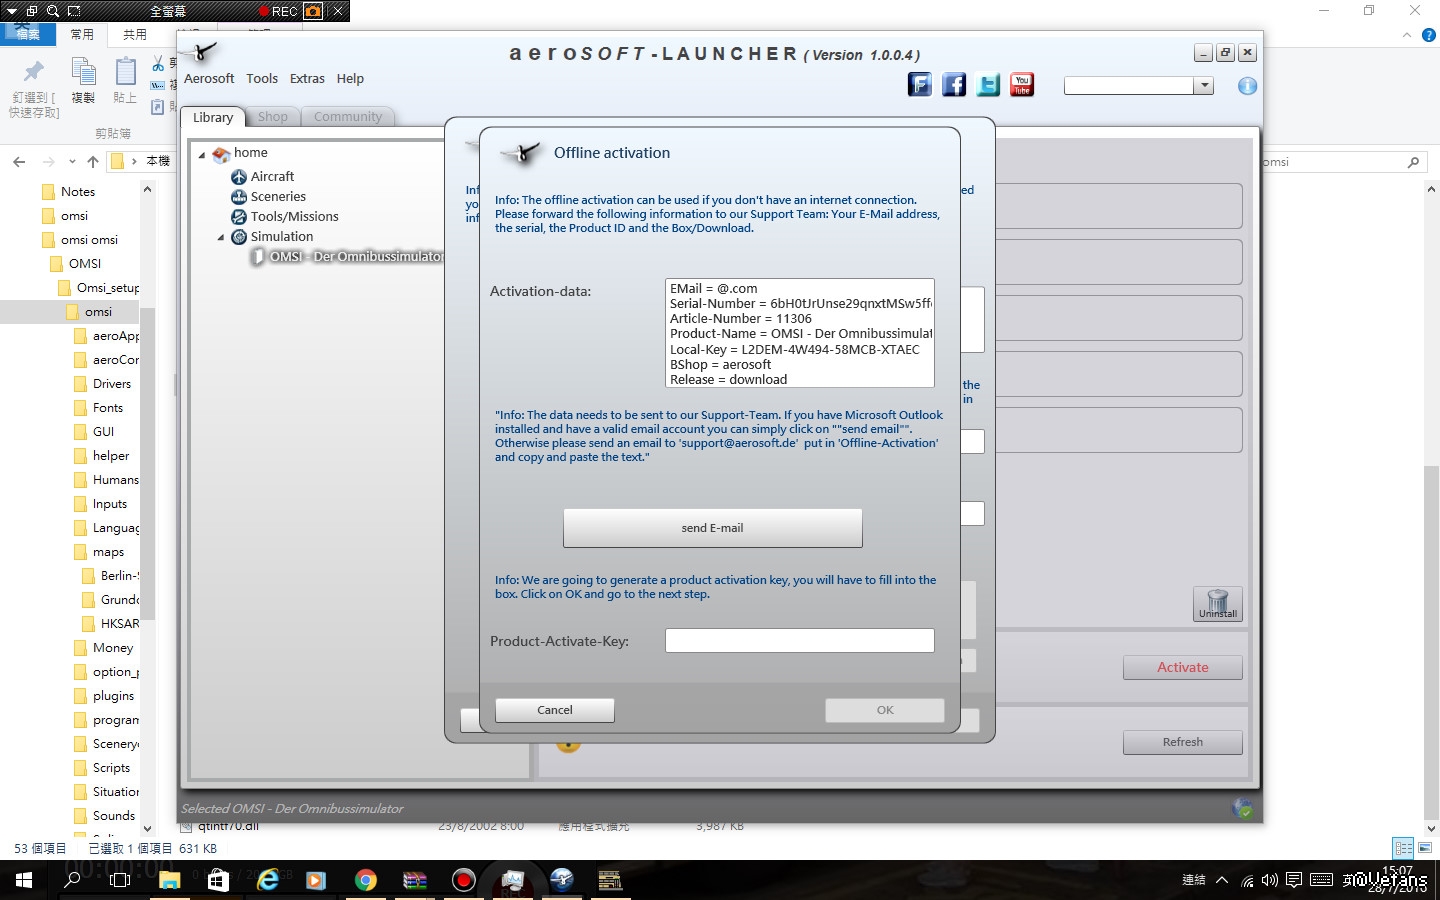Click Cancel in Offline activation dialog

point(555,710)
